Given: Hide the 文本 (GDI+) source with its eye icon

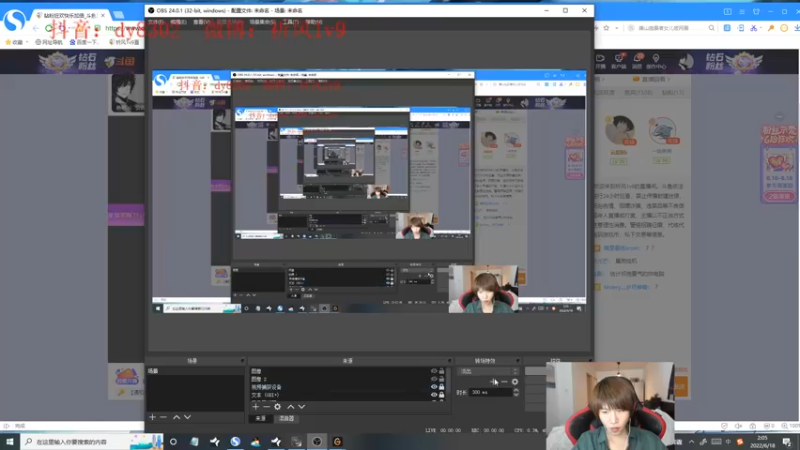Looking at the screenshot, I should [x=434, y=394].
